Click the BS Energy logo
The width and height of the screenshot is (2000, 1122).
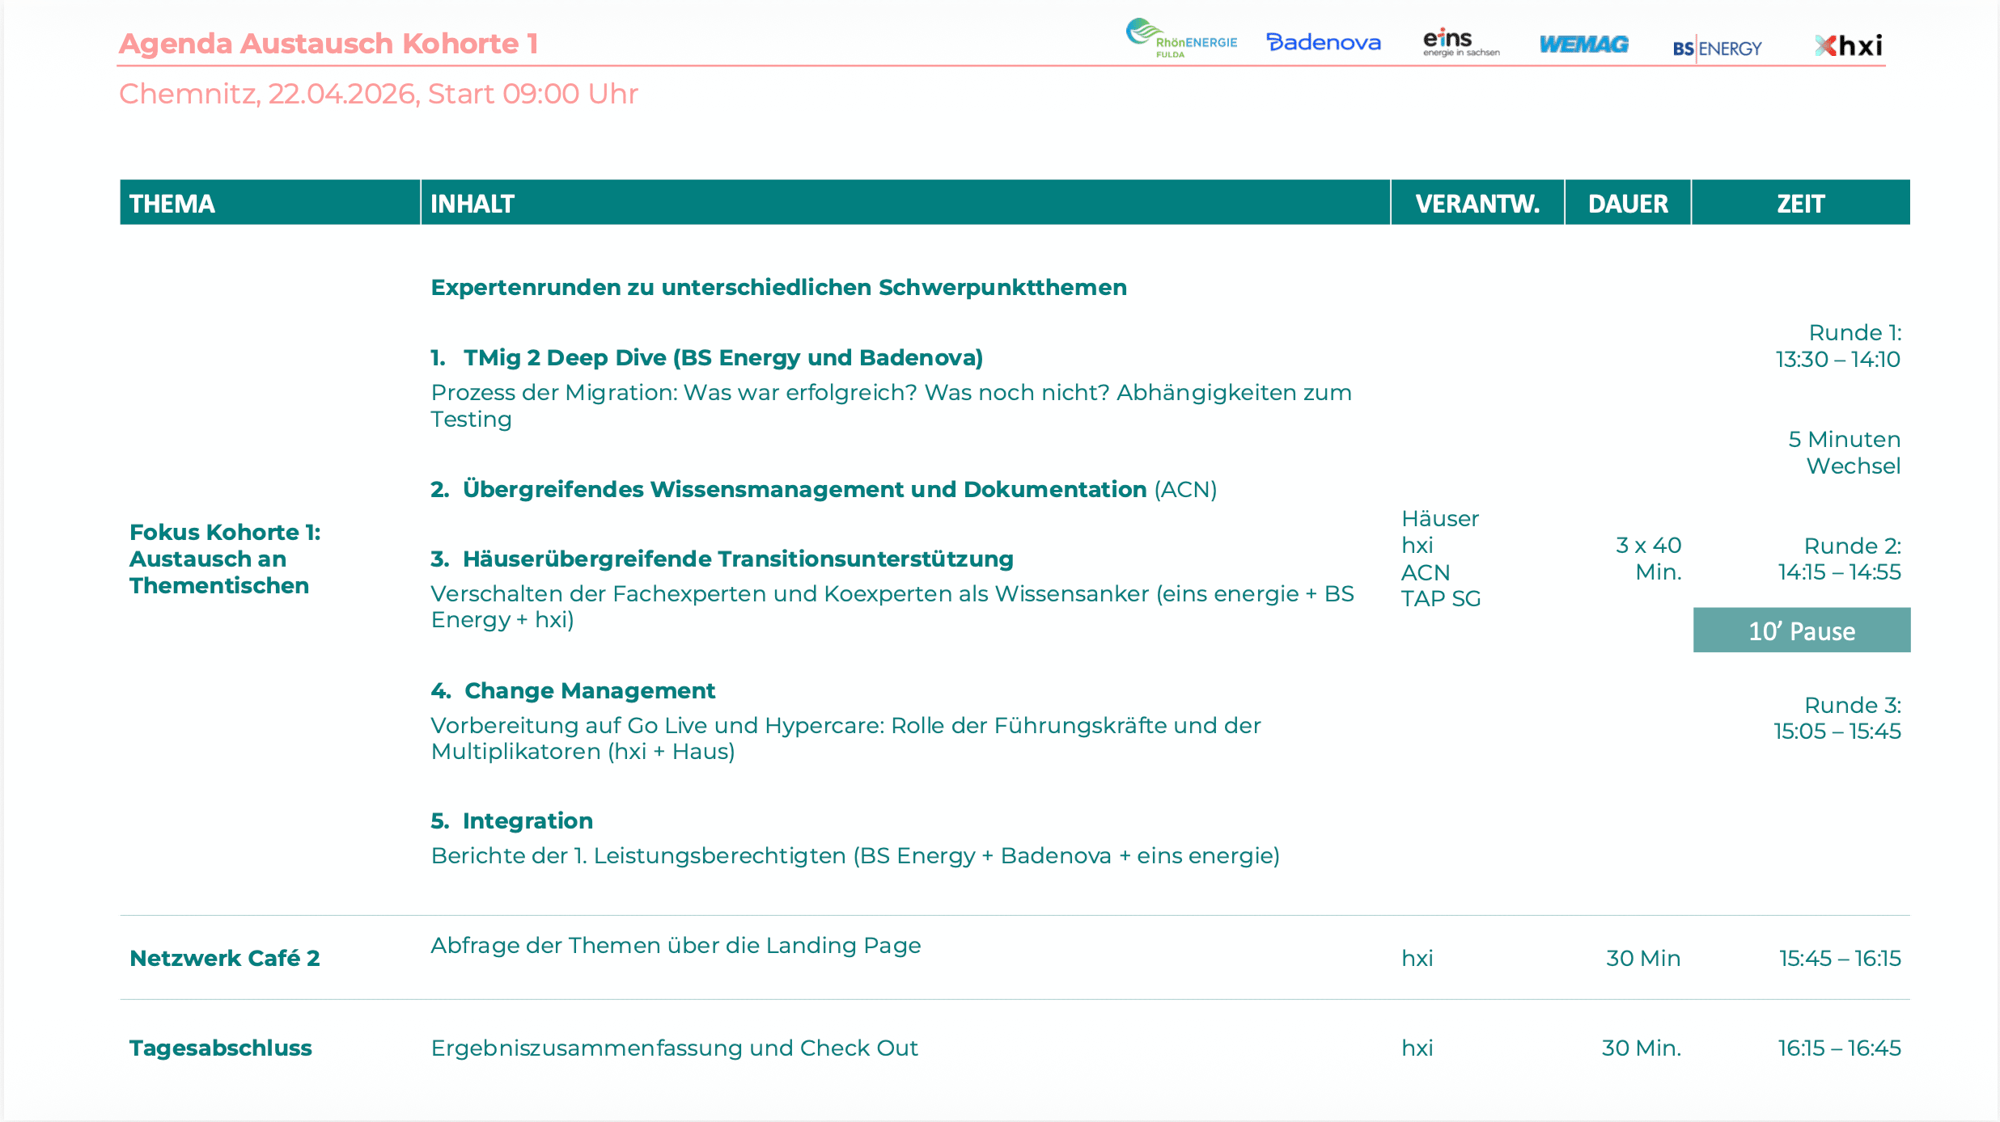click(x=1717, y=48)
